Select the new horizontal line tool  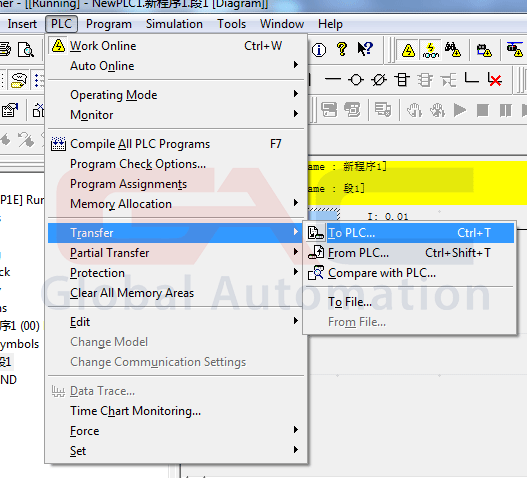coord(333,80)
